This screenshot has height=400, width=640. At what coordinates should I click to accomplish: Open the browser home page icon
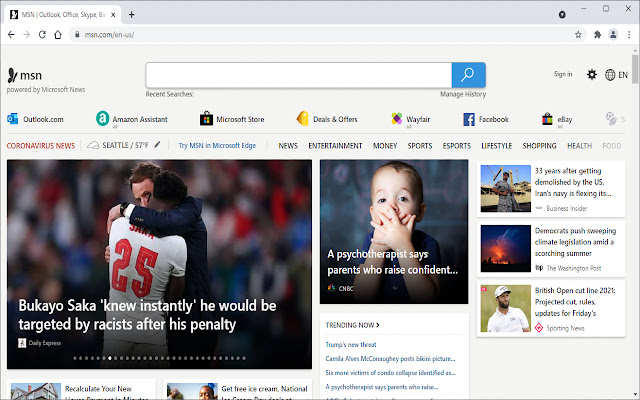58,35
